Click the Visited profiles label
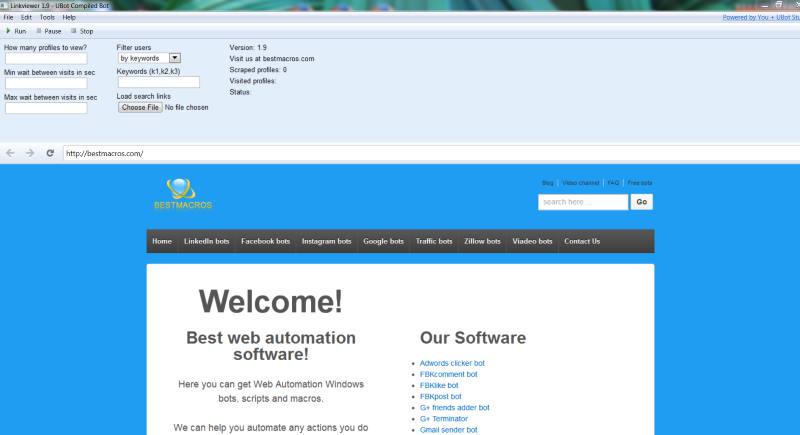 [x=253, y=81]
